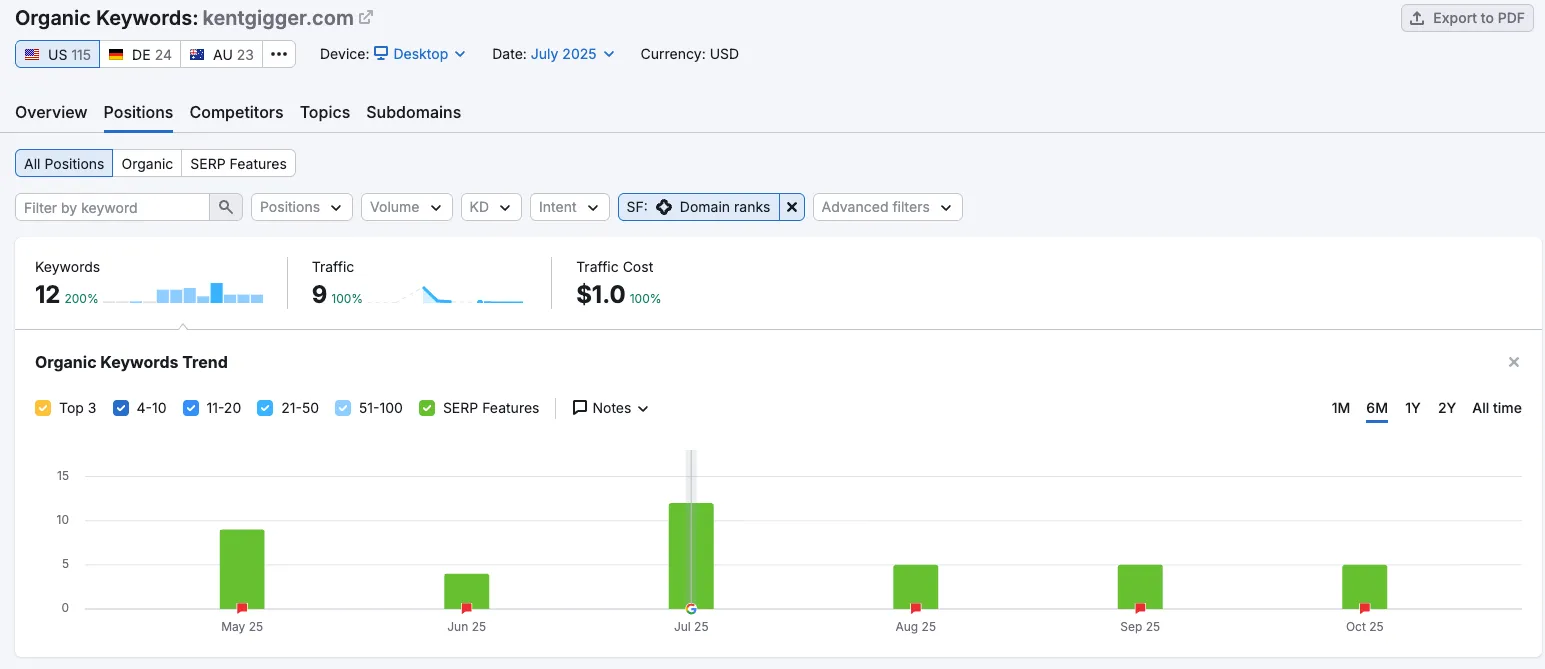Click the red note flag at Aug 25
1545x669 pixels.
click(x=916, y=608)
